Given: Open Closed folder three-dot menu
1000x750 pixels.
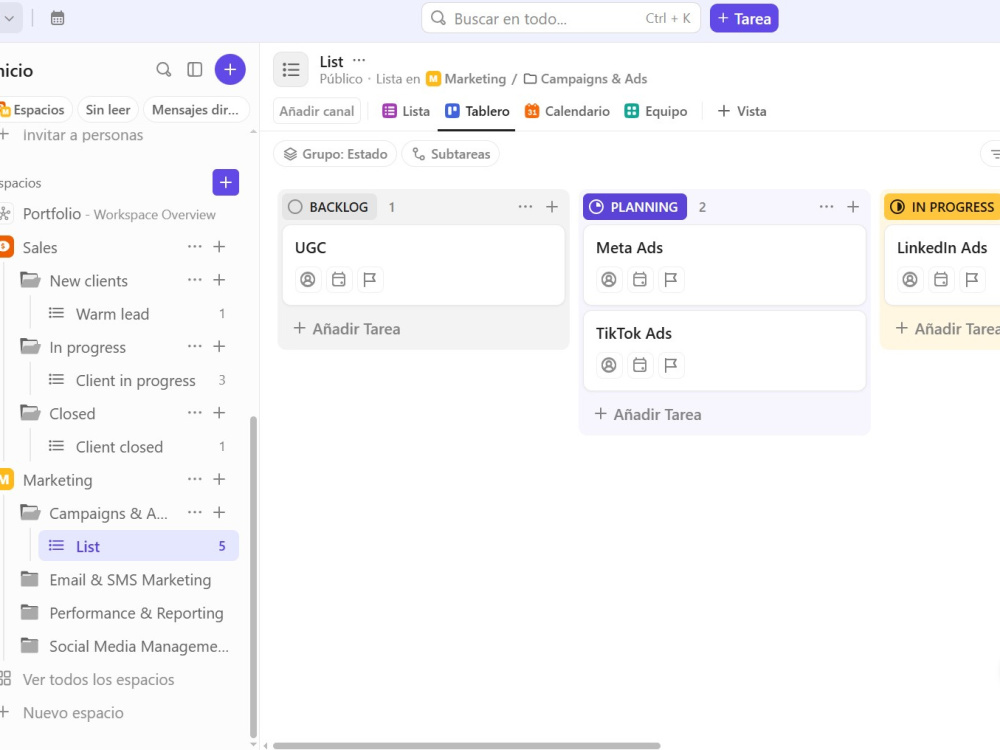Looking at the screenshot, I should coord(195,413).
